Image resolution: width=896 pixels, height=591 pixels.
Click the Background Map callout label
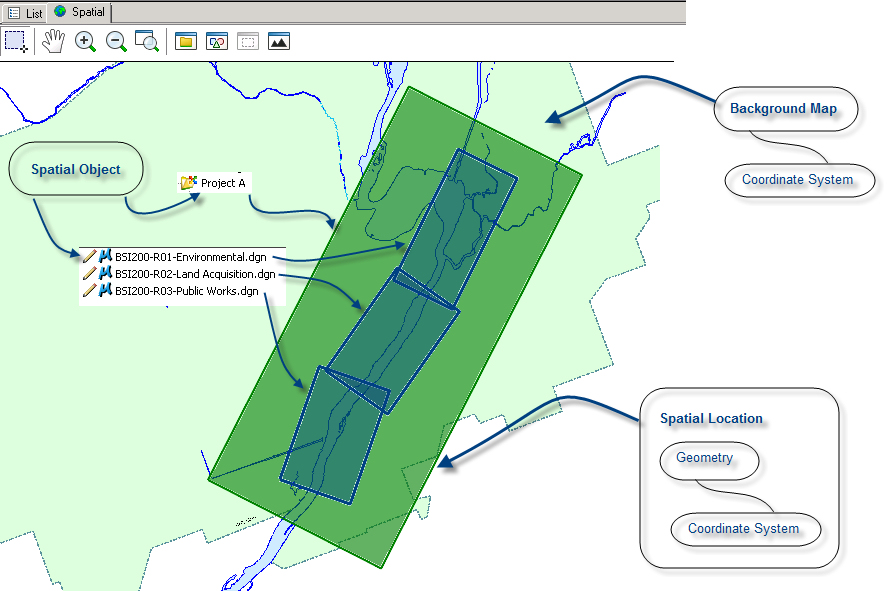coord(783,108)
